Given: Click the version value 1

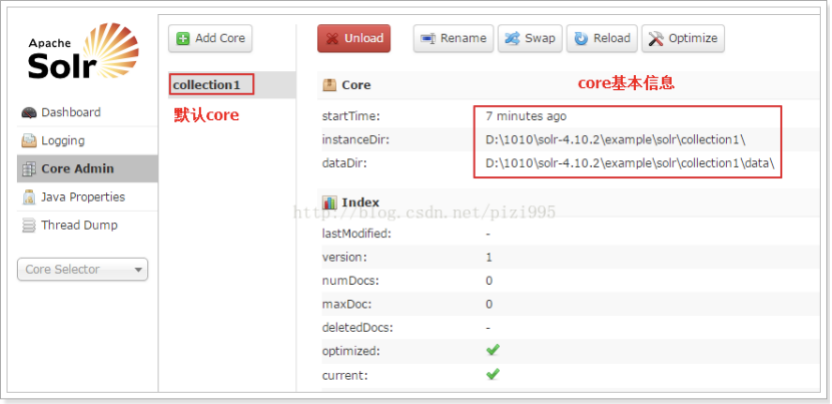Looking at the screenshot, I should (489, 257).
